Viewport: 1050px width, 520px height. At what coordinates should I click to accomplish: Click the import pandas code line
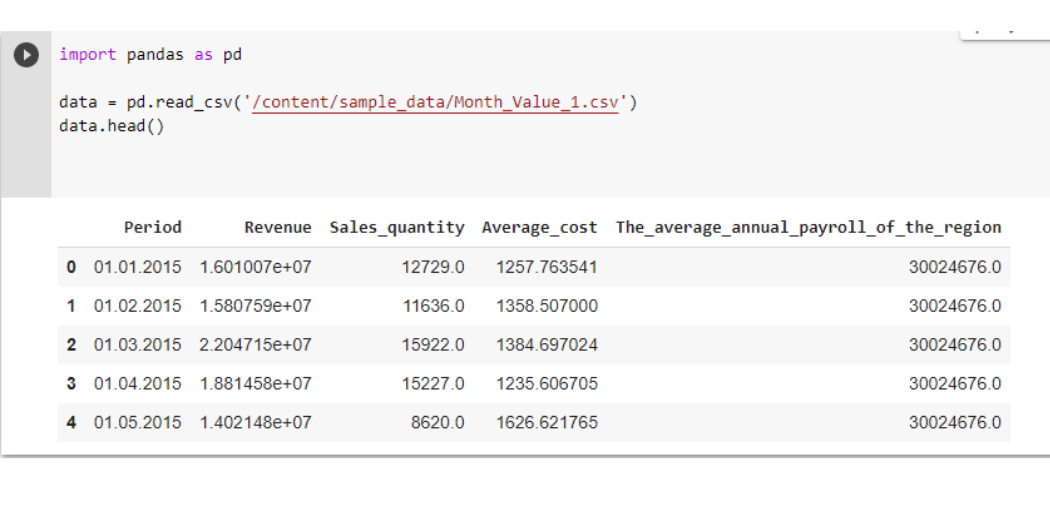150,55
